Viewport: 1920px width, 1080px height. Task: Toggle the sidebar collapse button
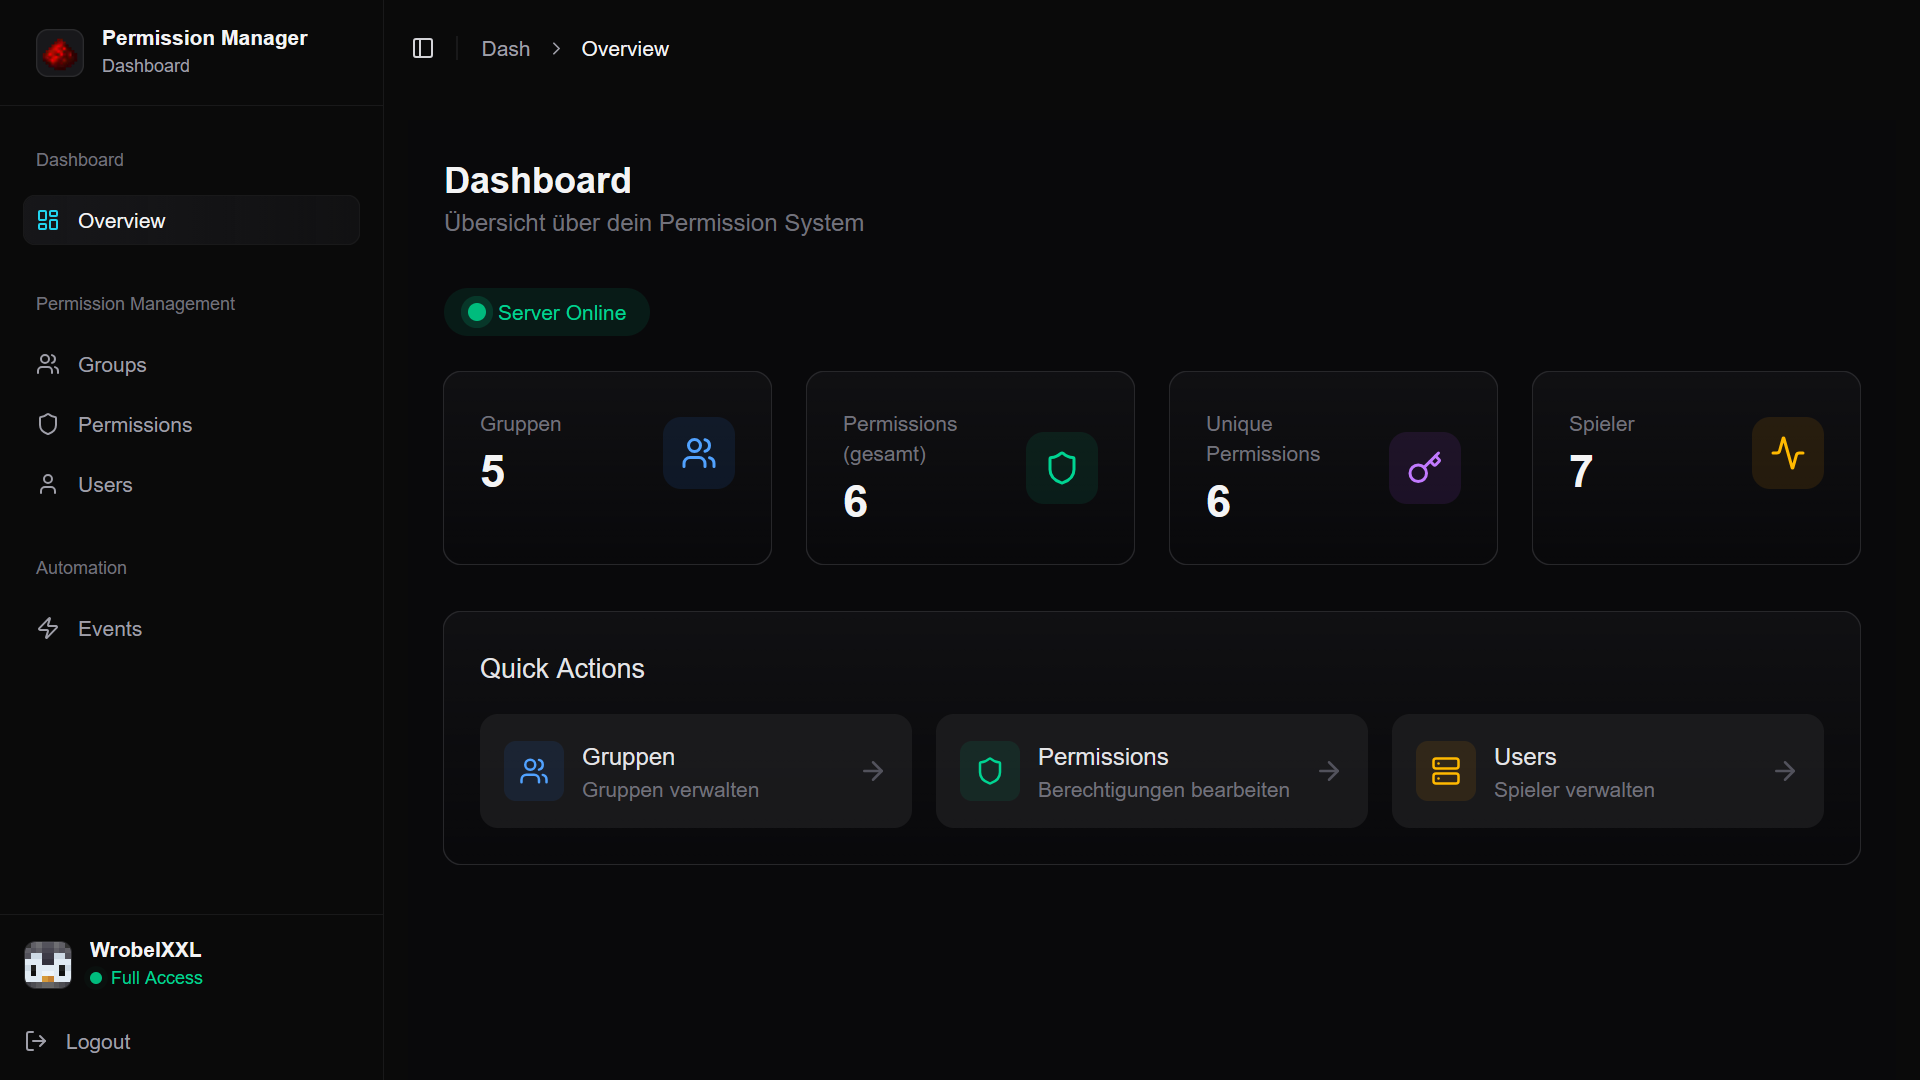[422, 48]
